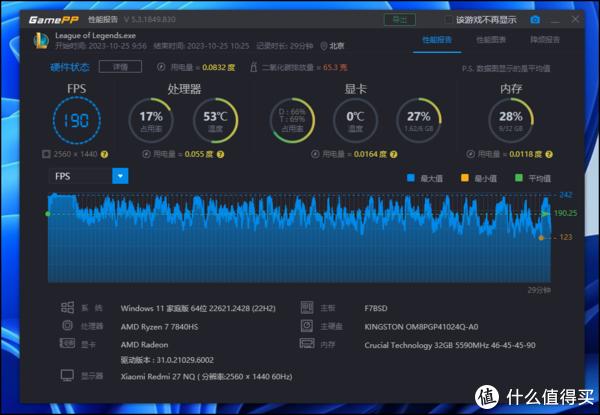Click the League of Legends game icon
Image resolution: width=600 pixels, height=415 pixels.
click(x=41, y=41)
